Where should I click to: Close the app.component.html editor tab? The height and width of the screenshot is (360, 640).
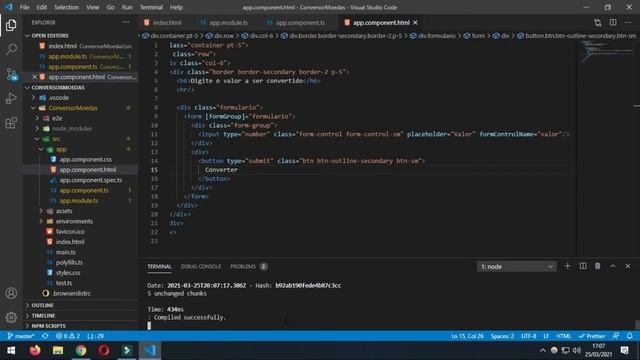pos(415,22)
